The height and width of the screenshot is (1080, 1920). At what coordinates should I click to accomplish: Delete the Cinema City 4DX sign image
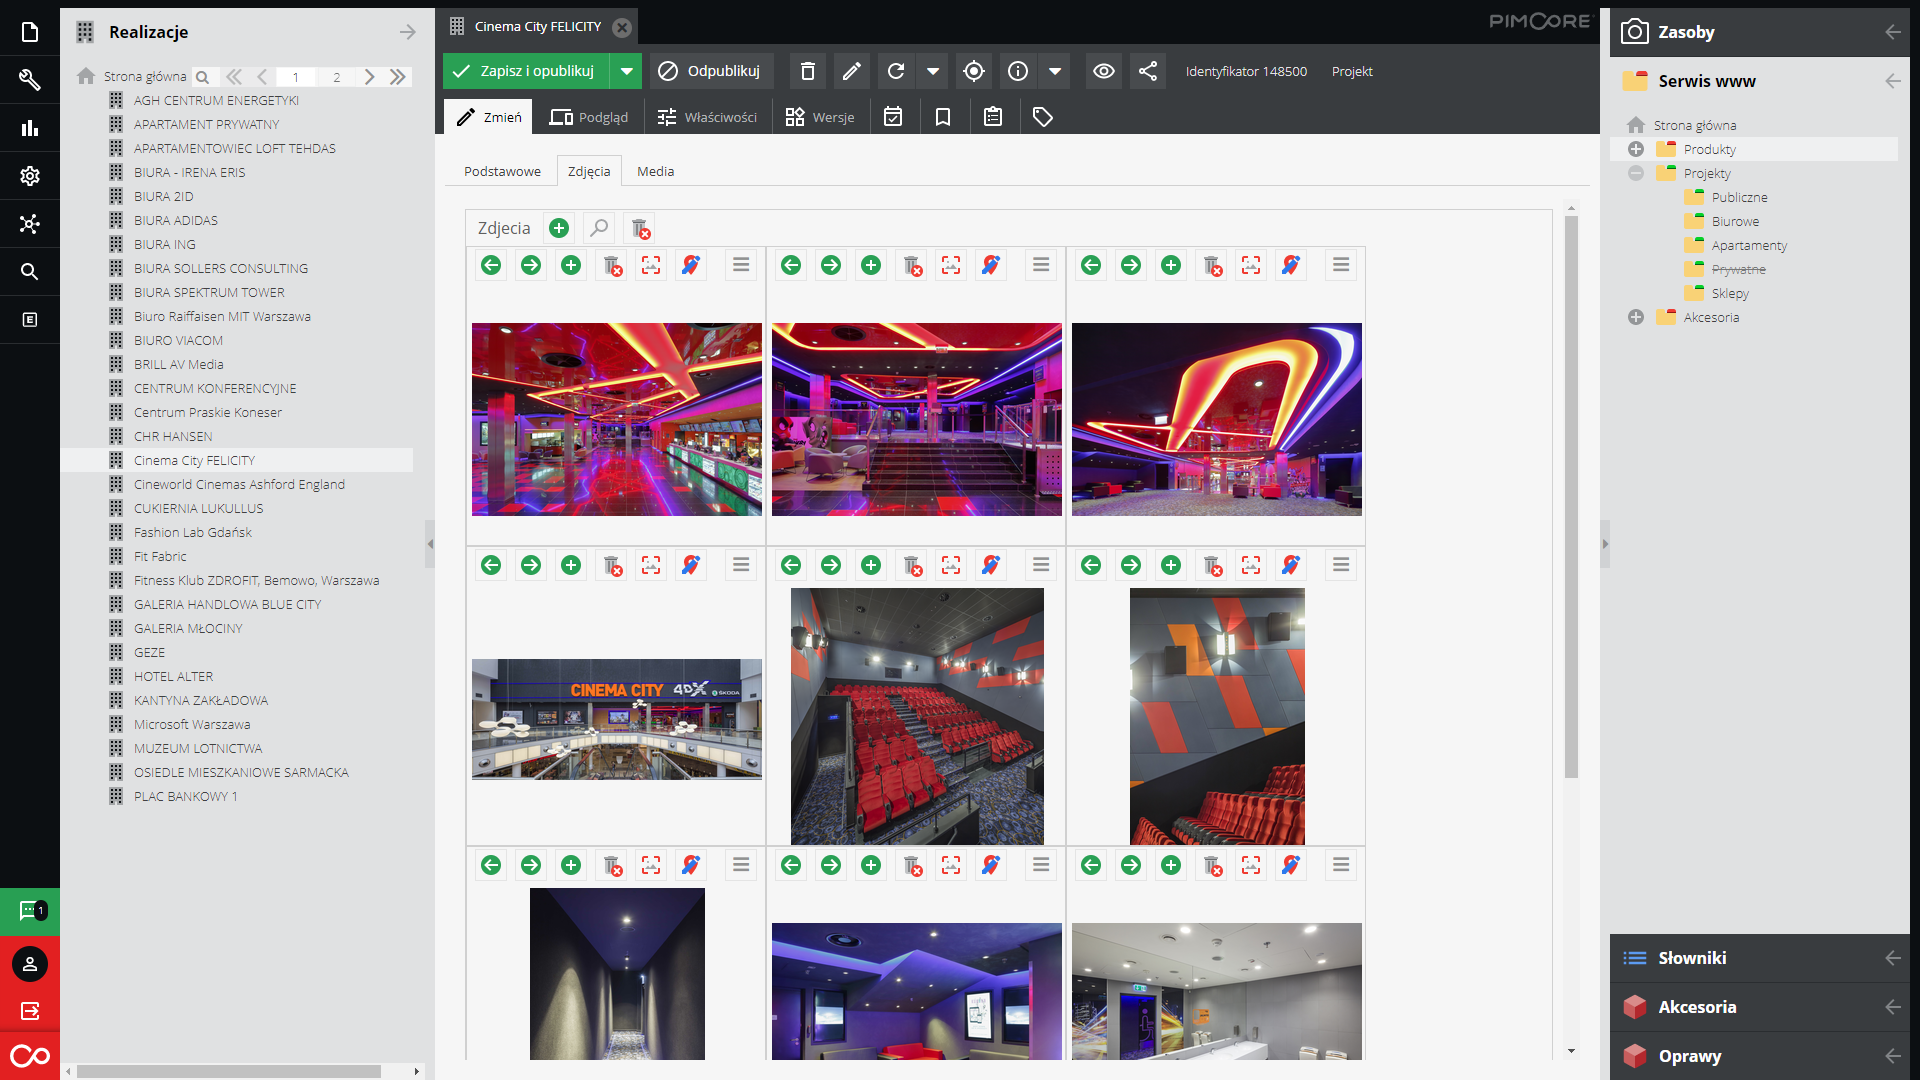pos(612,565)
